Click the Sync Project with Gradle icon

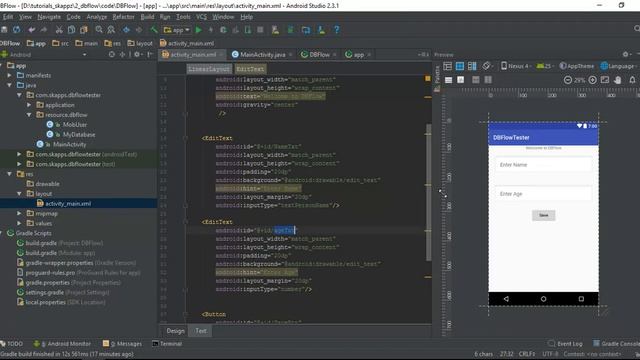click(x=291, y=30)
